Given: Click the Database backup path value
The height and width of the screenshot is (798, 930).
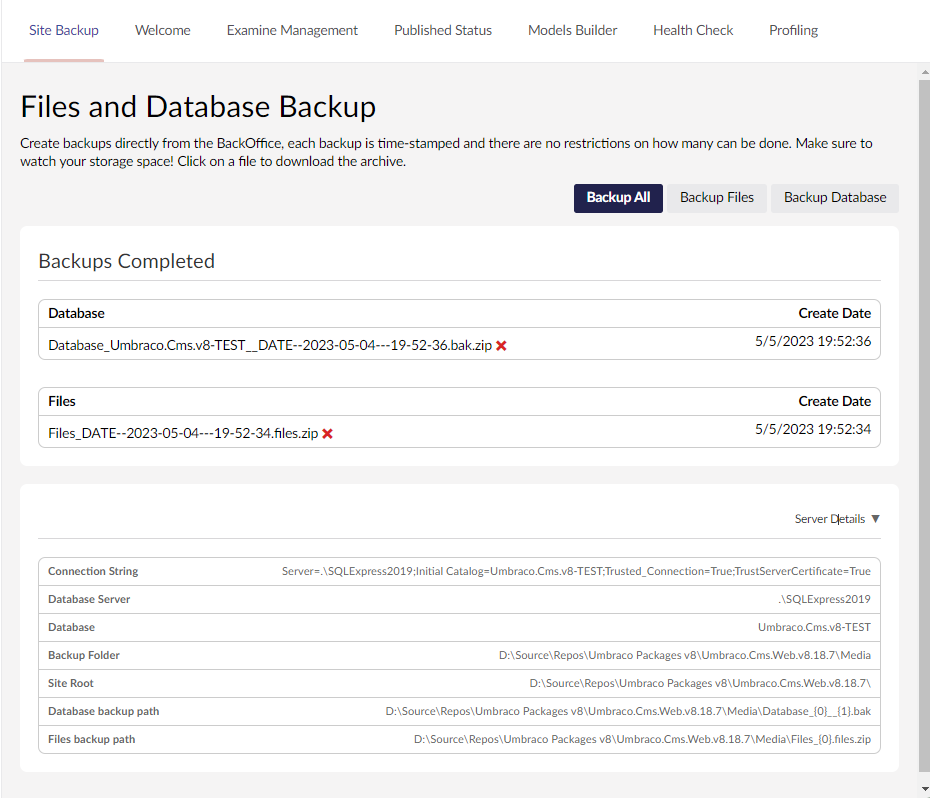Looking at the screenshot, I should 627,712.
